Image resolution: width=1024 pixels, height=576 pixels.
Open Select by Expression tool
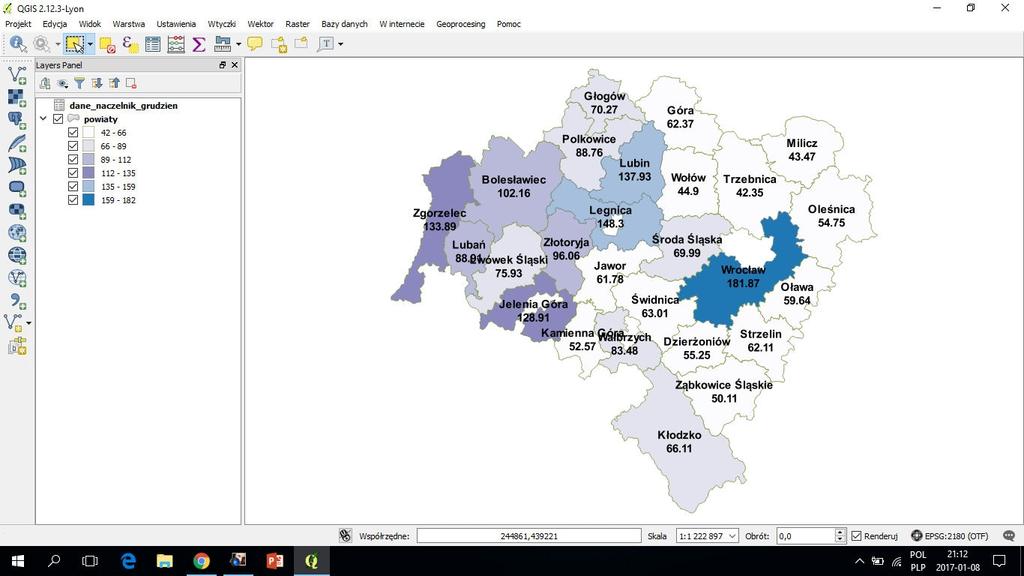point(130,44)
